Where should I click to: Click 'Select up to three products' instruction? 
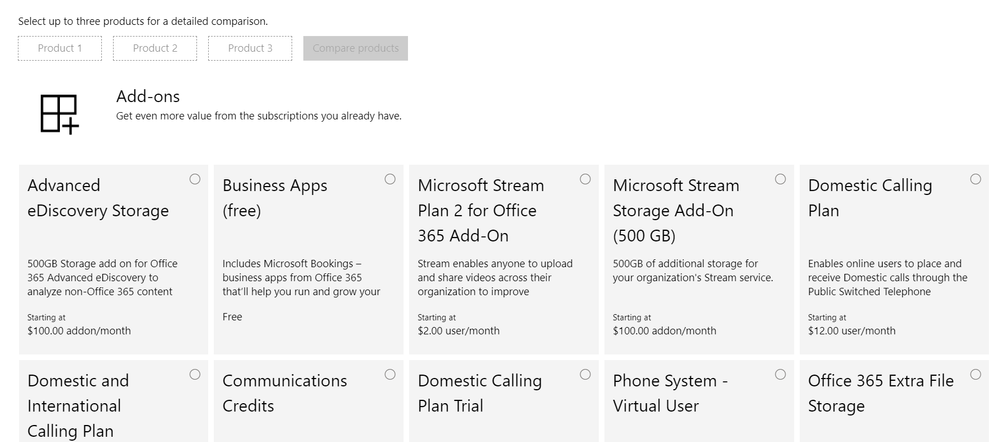(143, 21)
